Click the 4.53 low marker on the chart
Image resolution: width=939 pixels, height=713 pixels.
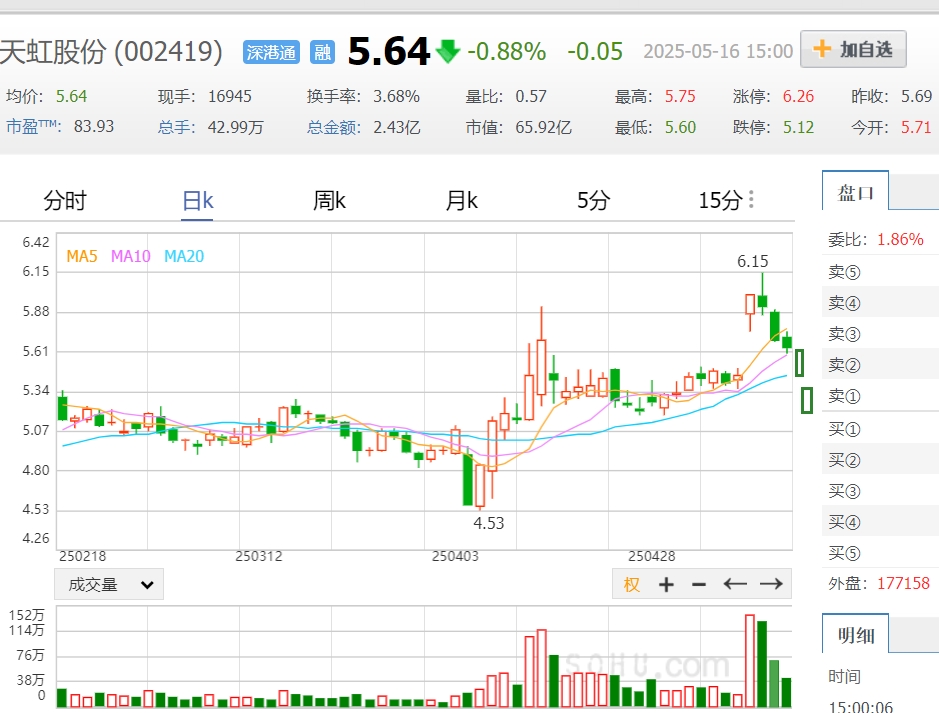click(x=489, y=523)
